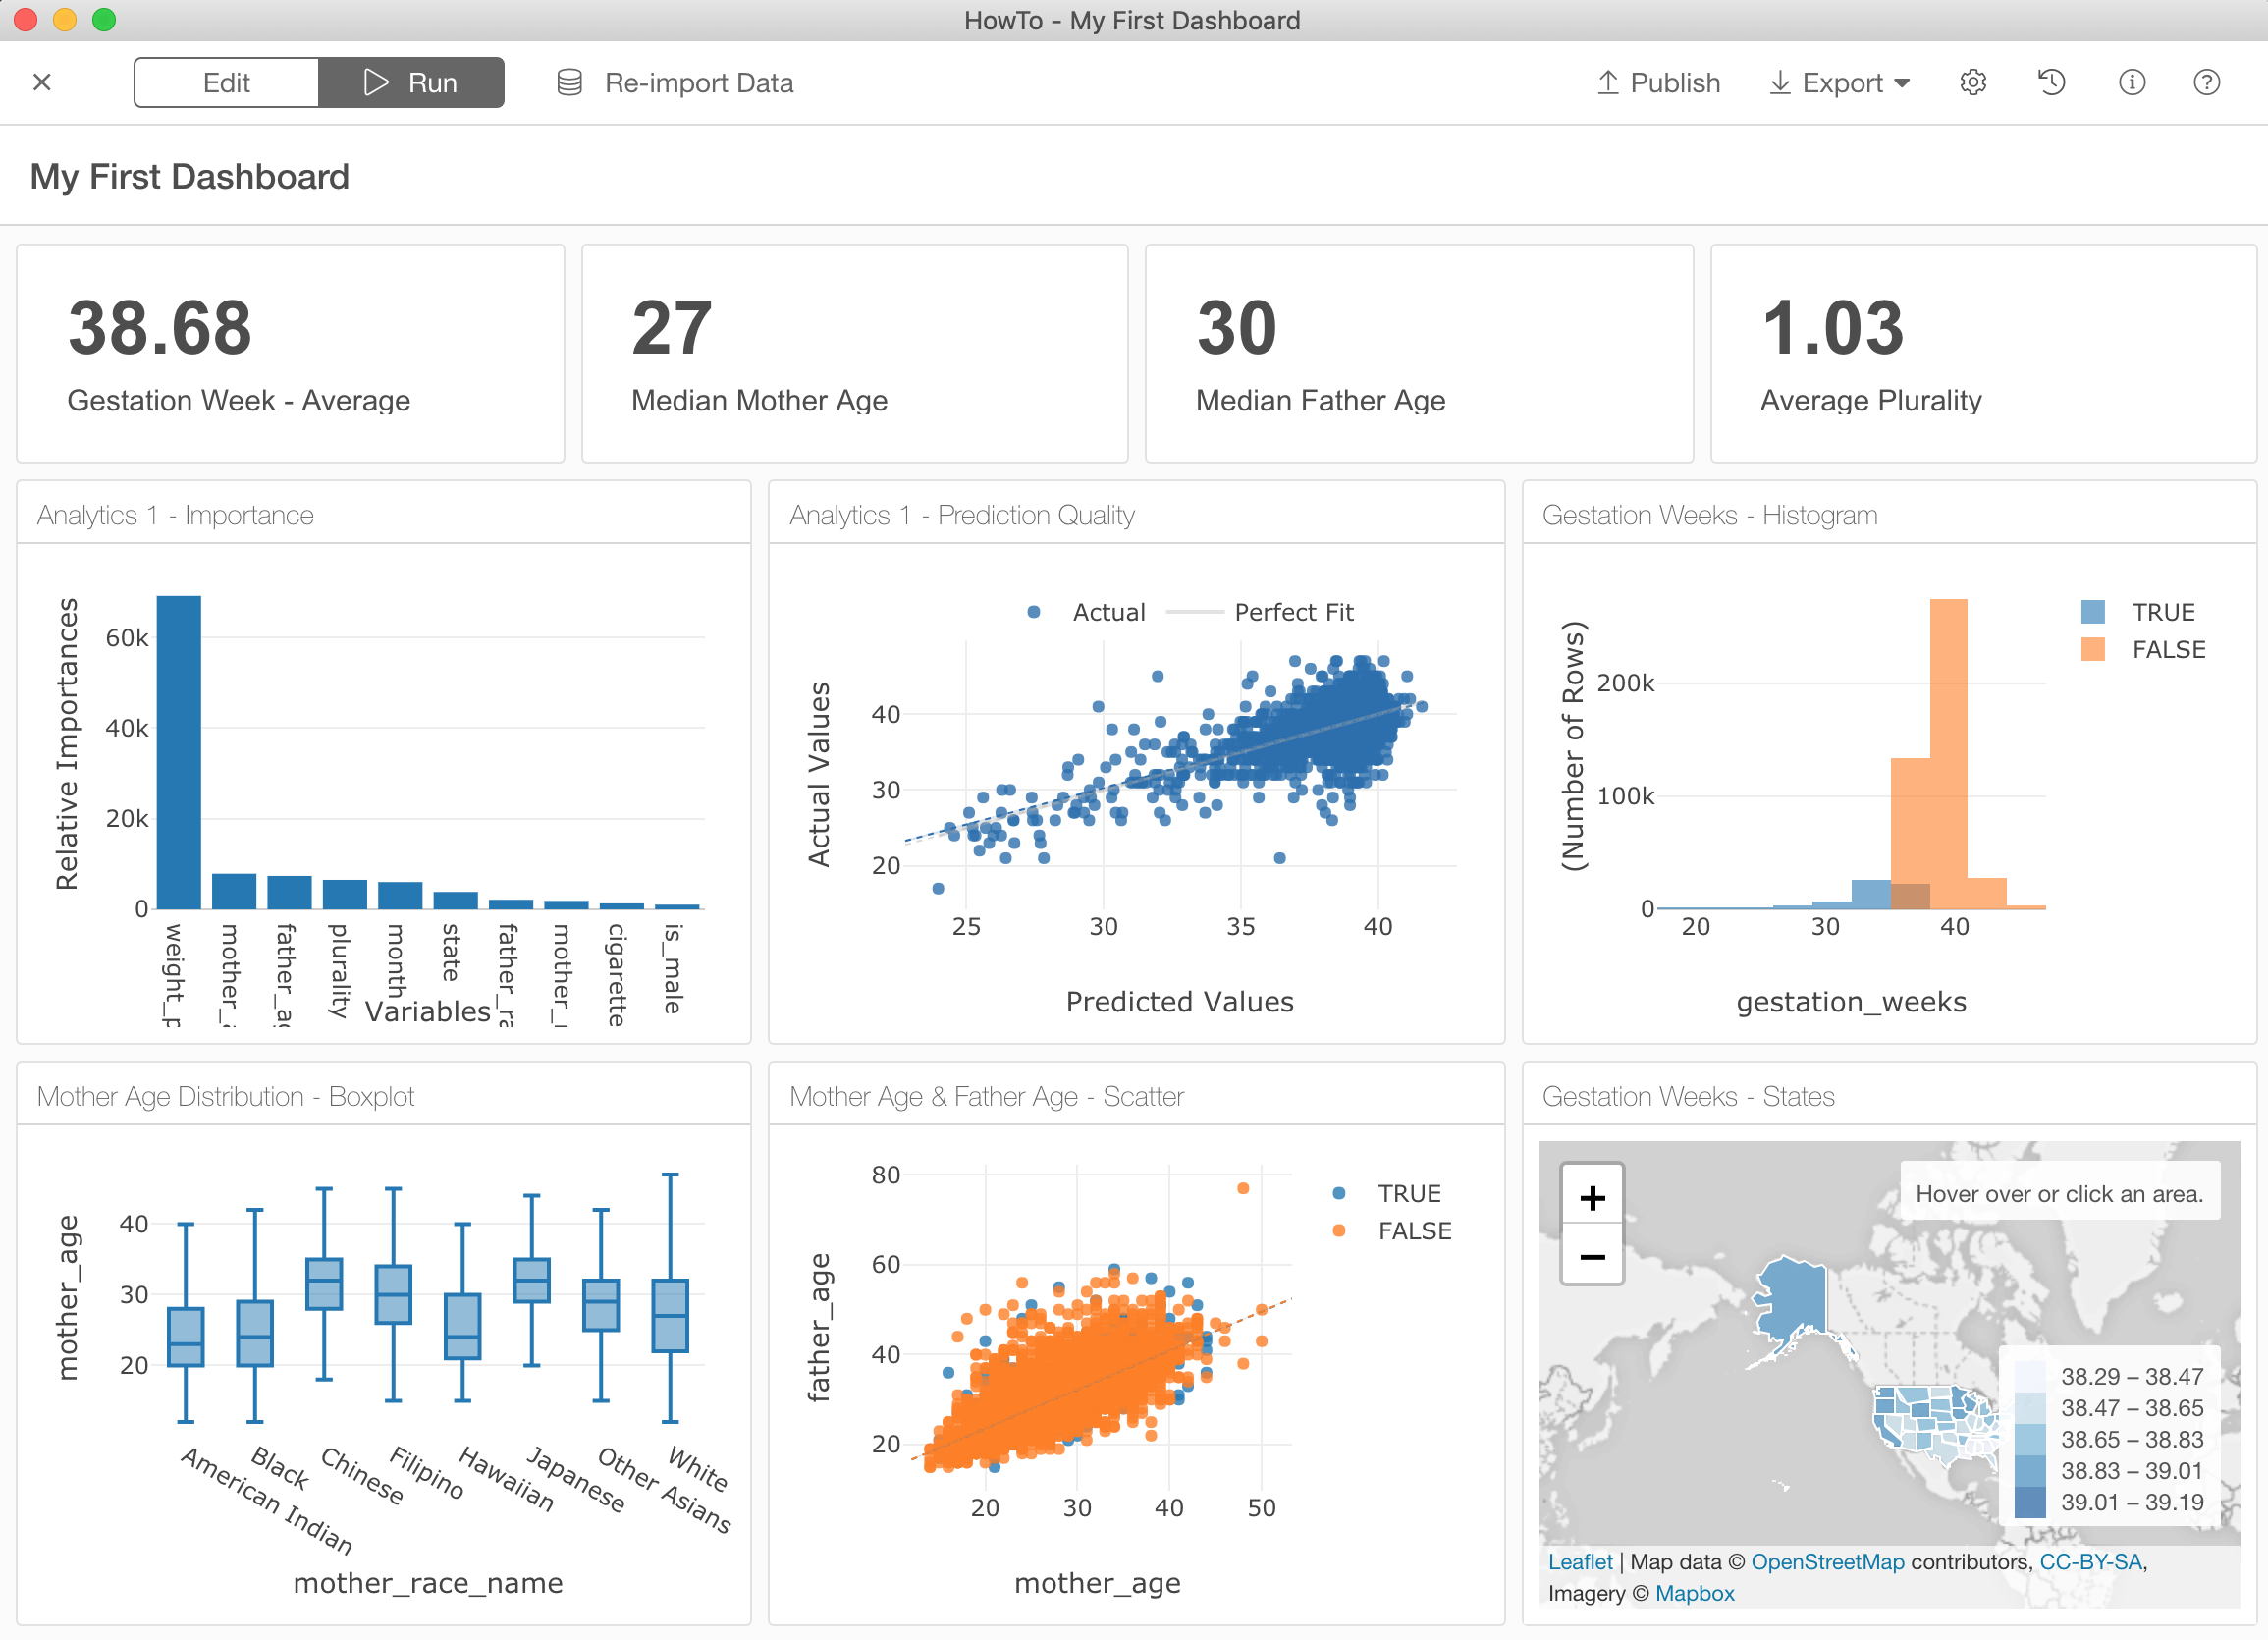Screen dimensions: 2268x1640
Task: Open the OpenStreetMap link
Action: (x=1827, y=1562)
